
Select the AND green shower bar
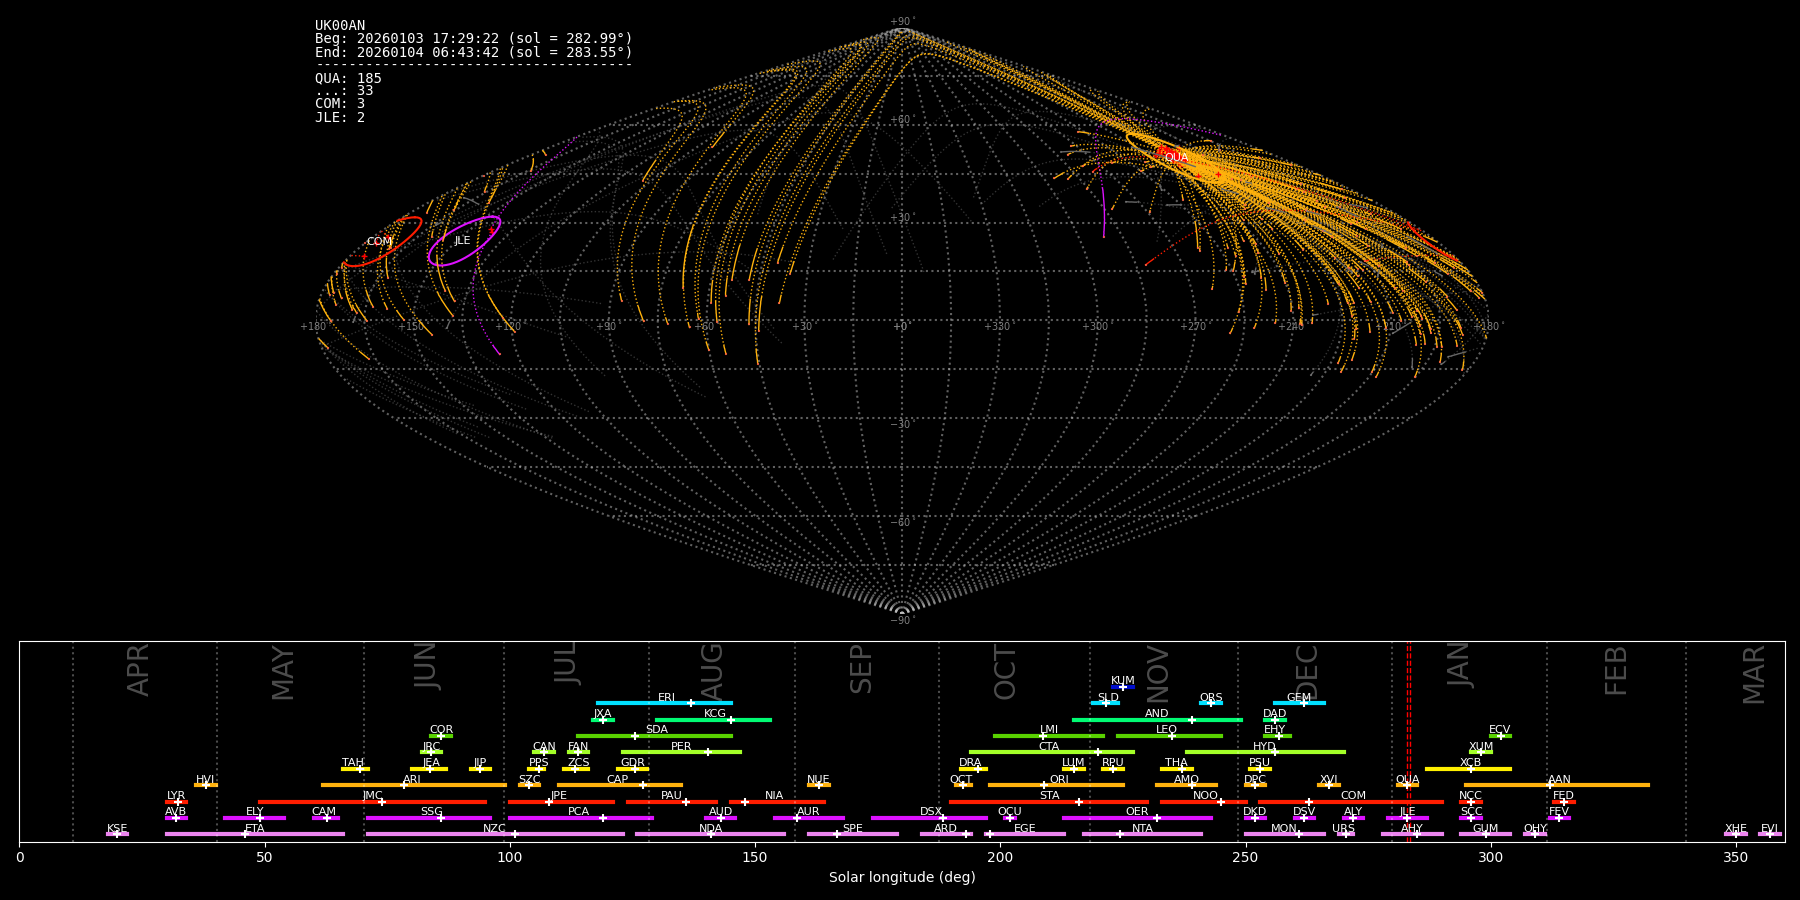[1157, 720]
